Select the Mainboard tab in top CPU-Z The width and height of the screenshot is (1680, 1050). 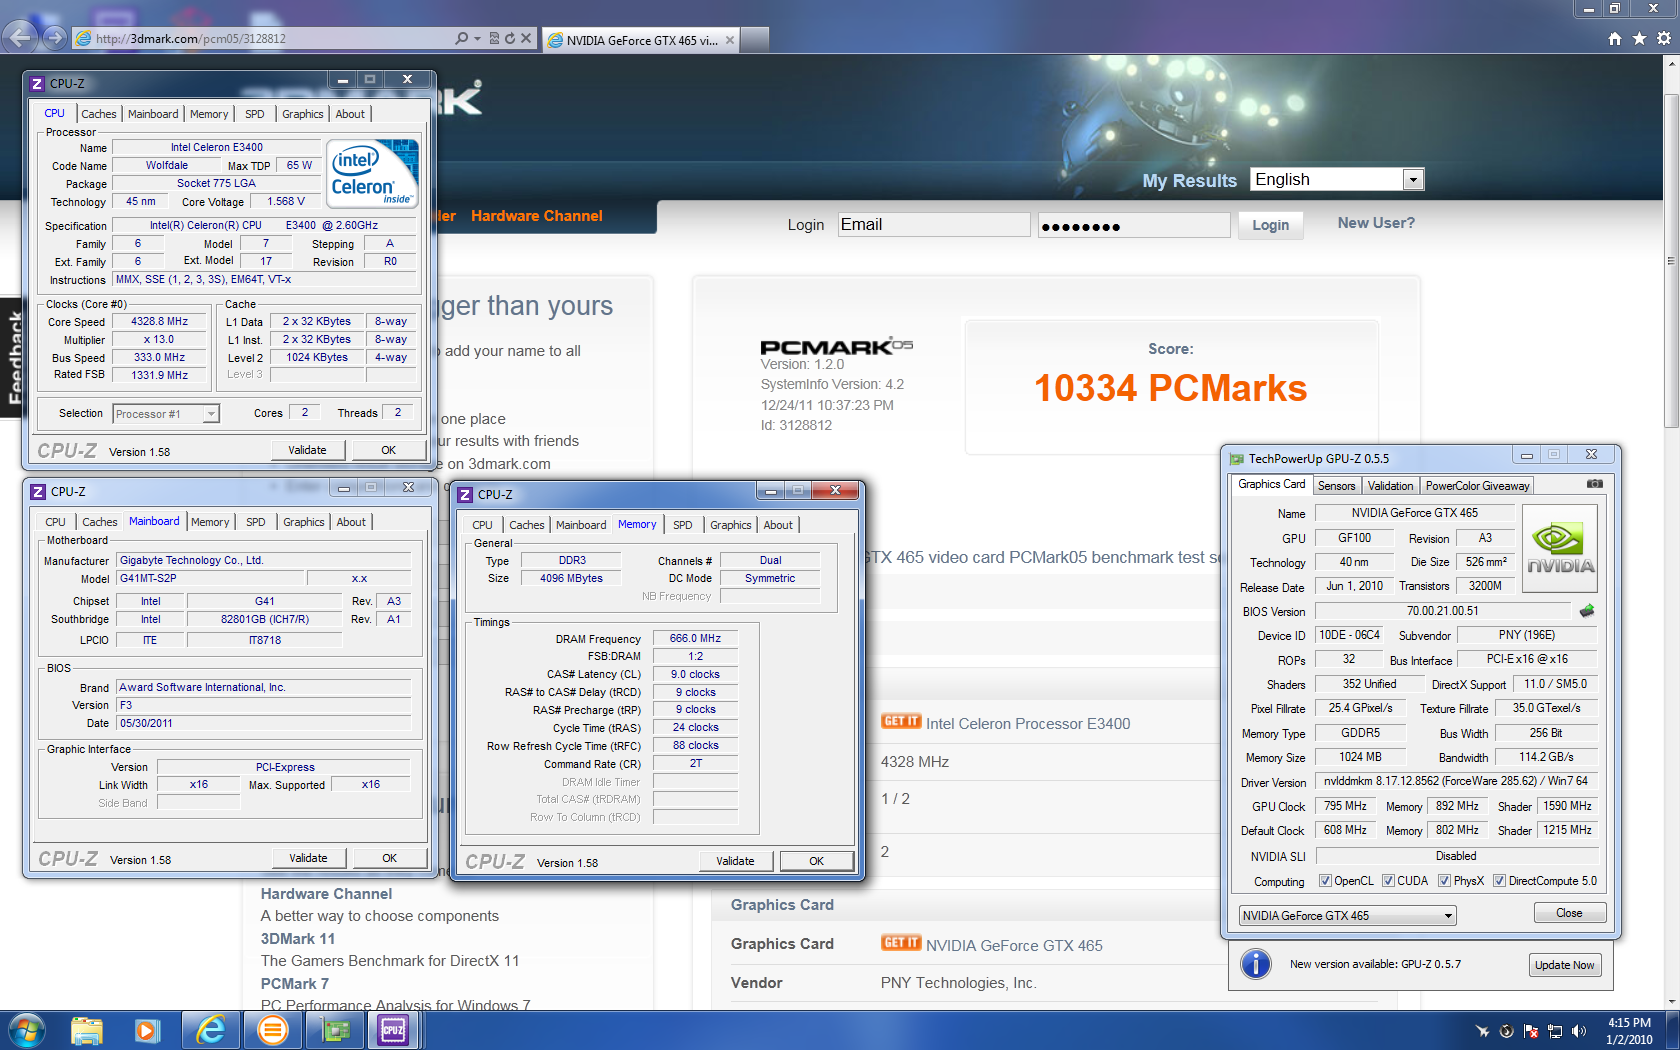tap(153, 114)
